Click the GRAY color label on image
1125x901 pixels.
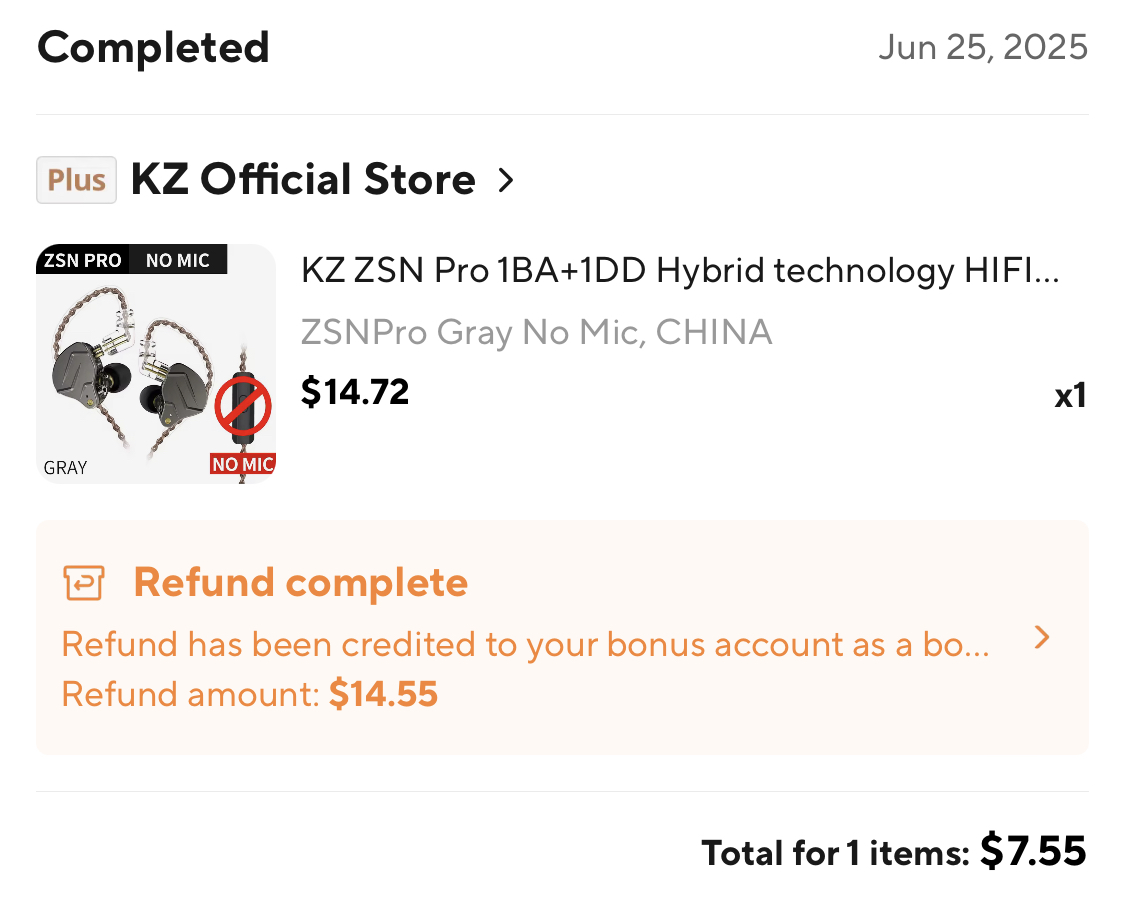[x=65, y=467]
